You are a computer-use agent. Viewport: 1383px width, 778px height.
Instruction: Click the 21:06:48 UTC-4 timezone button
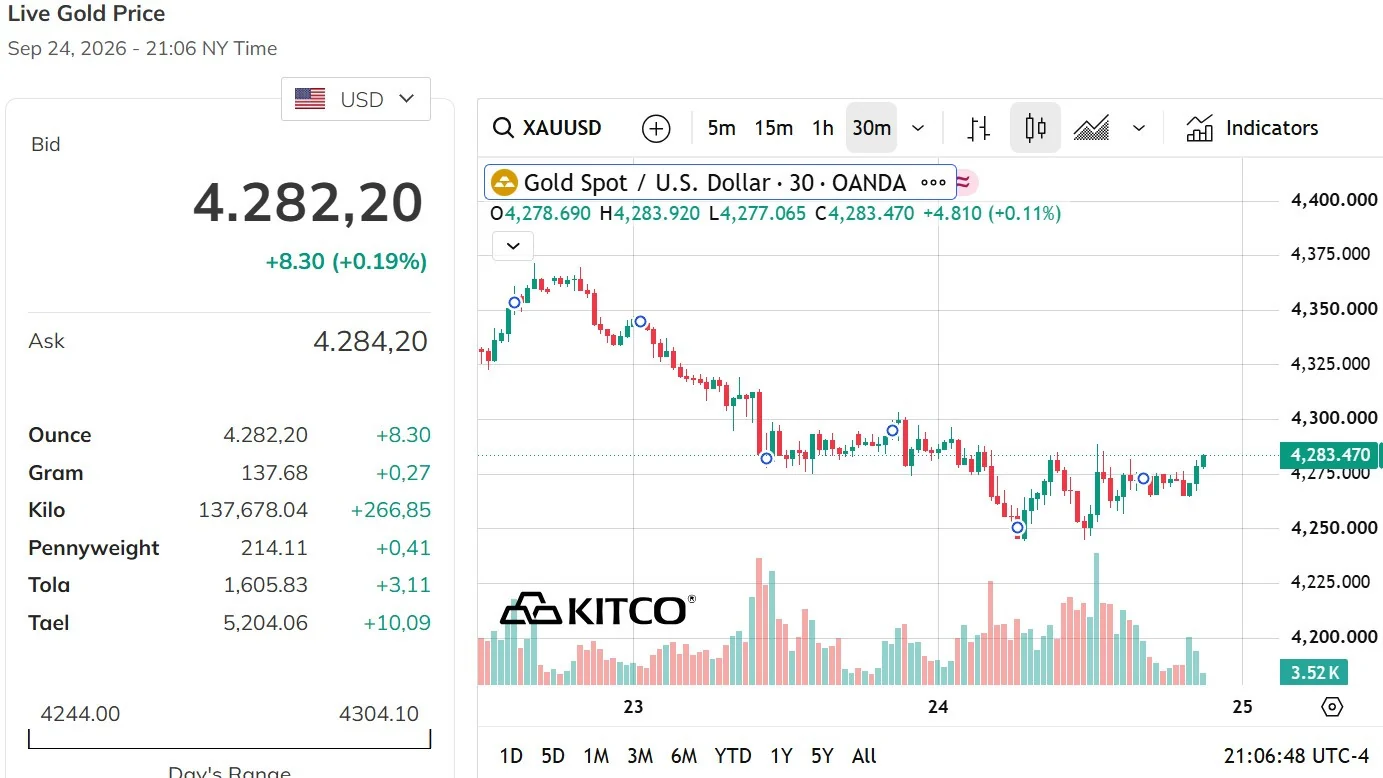(x=1296, y=756)
